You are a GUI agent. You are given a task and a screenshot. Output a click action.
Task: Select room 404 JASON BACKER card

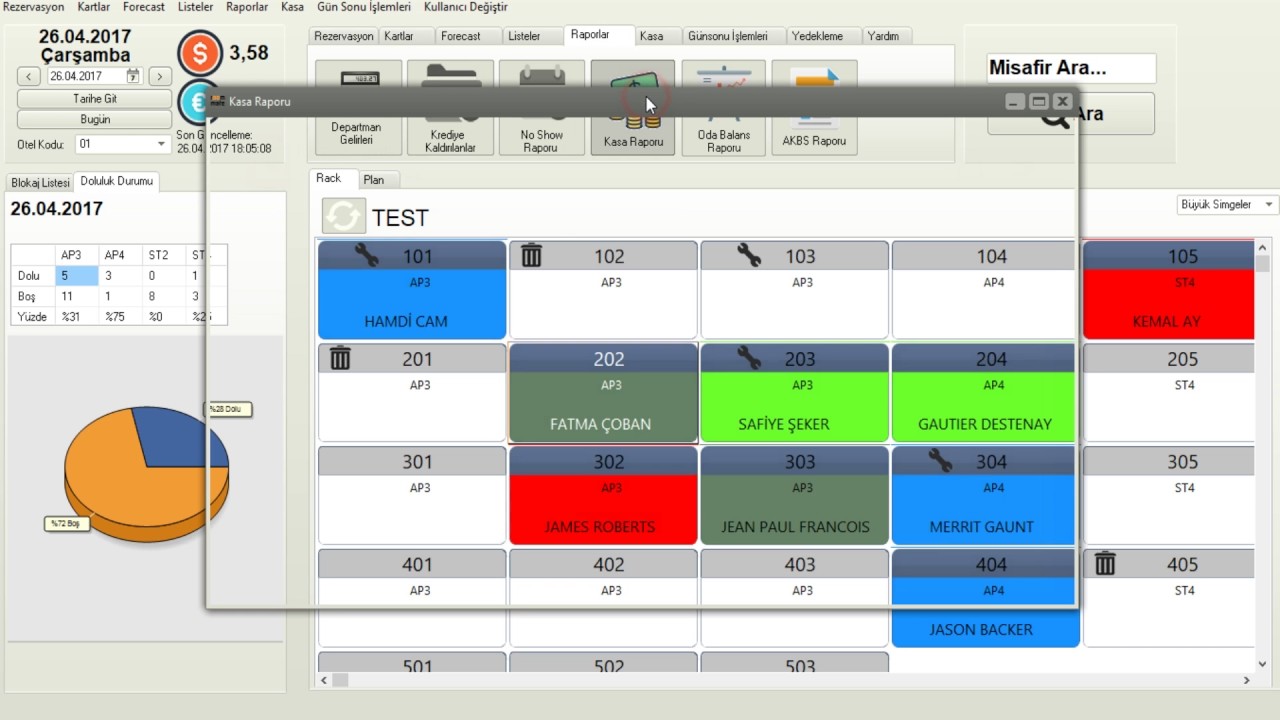pyautogui.click(x=985, y=598)
